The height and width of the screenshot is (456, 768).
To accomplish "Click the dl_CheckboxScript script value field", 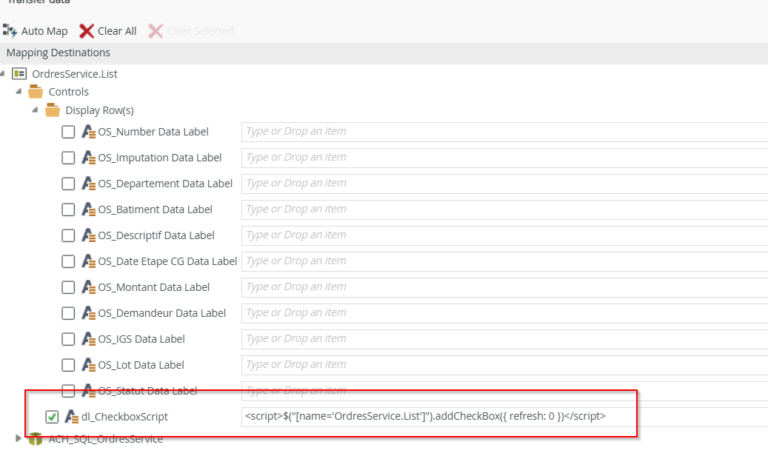I will click(438, 416).
